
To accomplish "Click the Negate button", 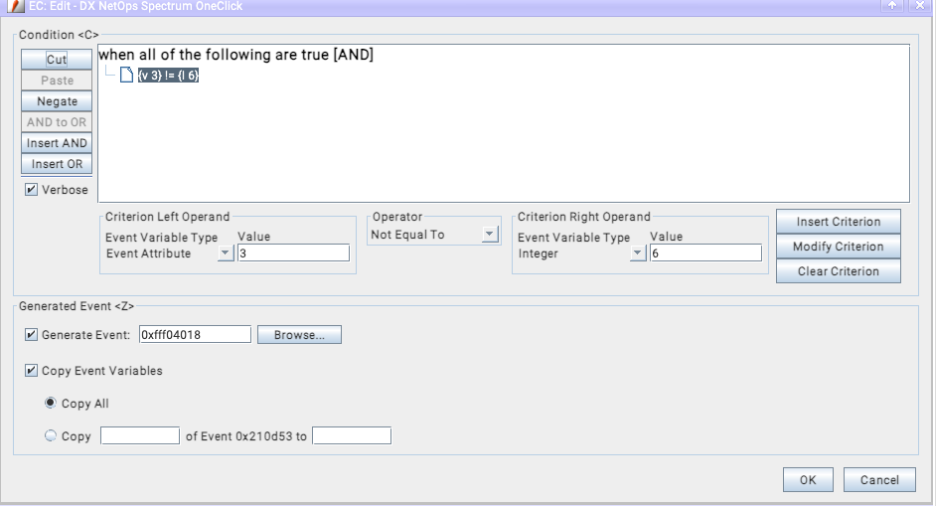I will coord(57,102).
